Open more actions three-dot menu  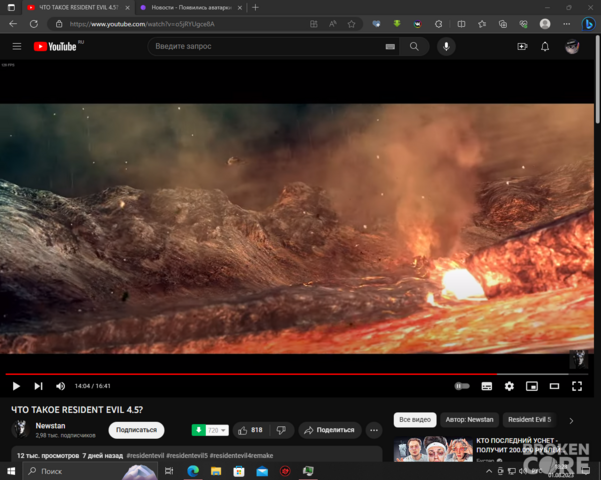(x=374, y=430)
